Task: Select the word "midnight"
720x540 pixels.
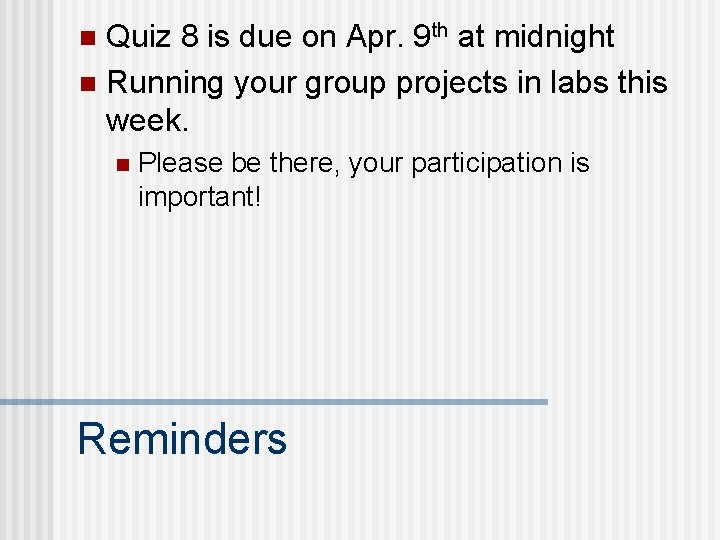Action: [554, 38]
